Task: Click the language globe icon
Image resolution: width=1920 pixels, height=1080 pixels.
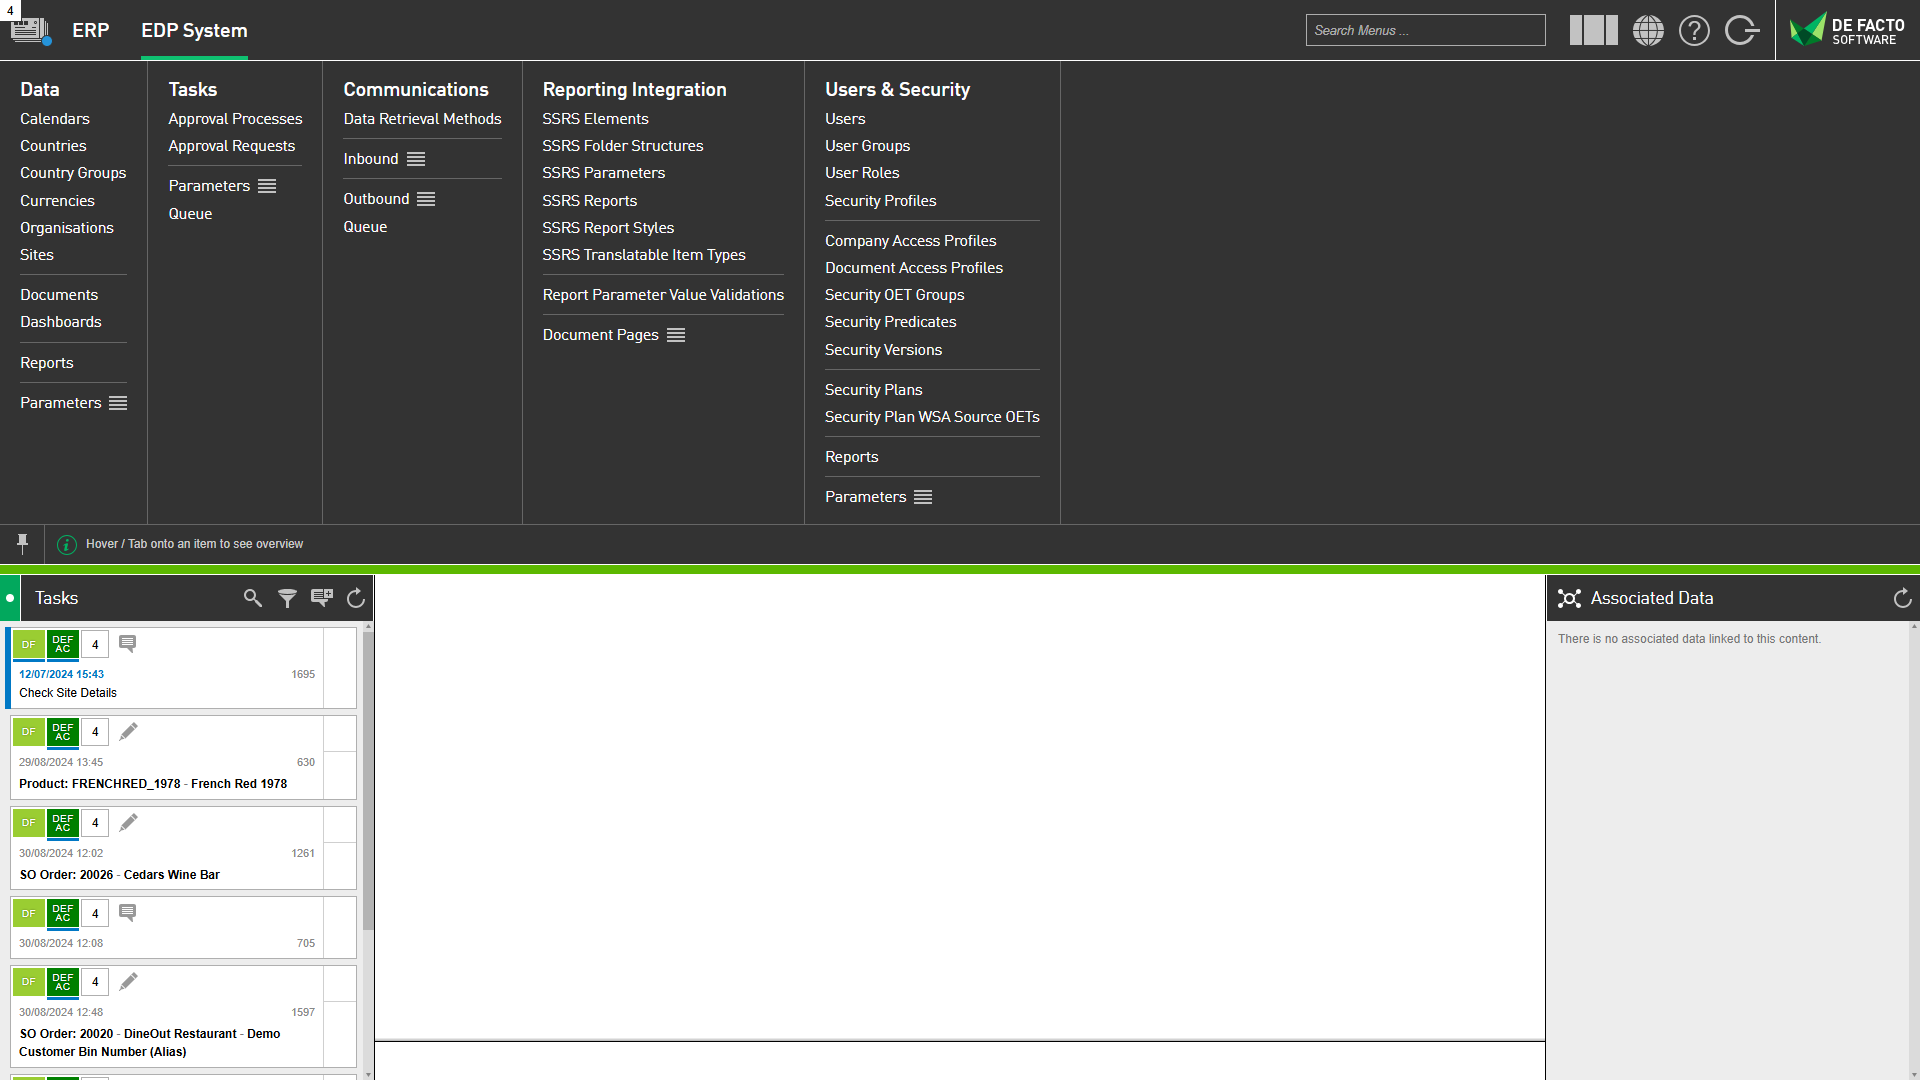Action: [1648, 30]
